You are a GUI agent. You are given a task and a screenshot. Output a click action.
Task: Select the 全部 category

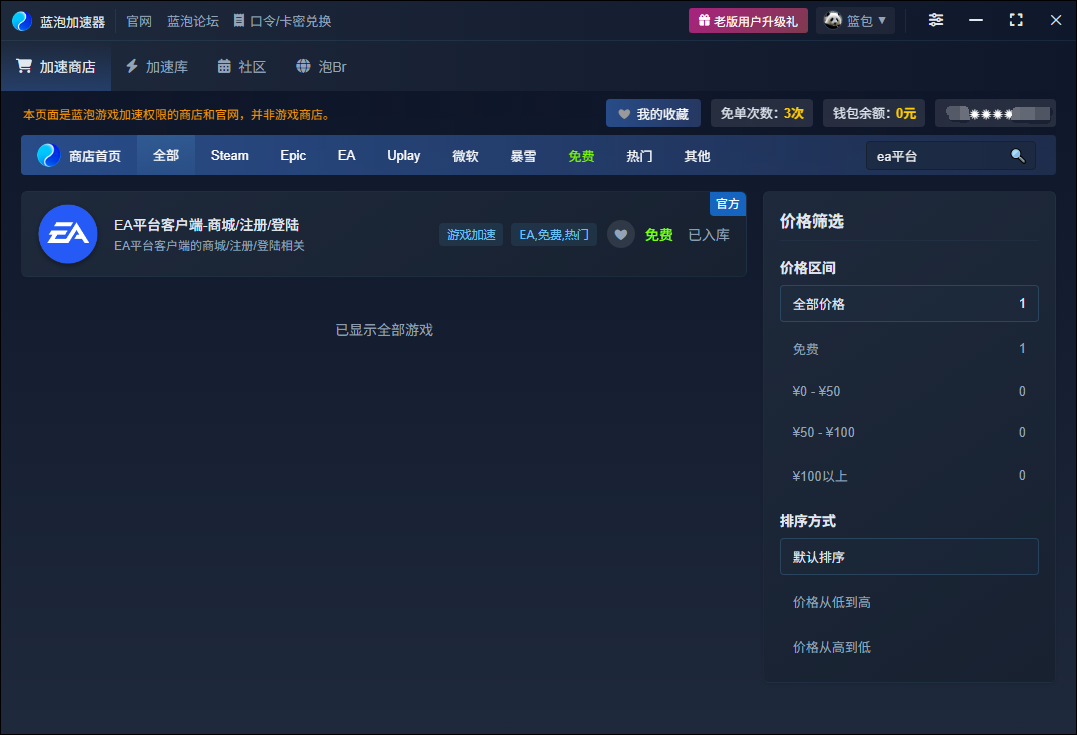[x=166, y=156]
